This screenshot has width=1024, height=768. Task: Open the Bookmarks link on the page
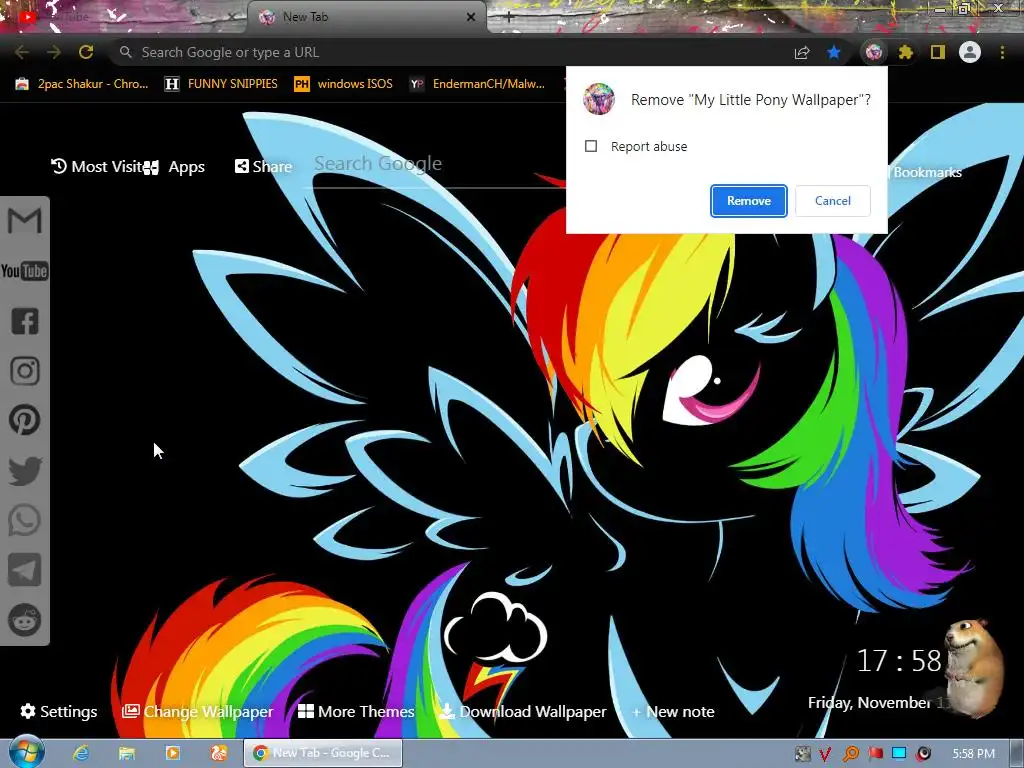pyautogui.click(x=927, y=172)
